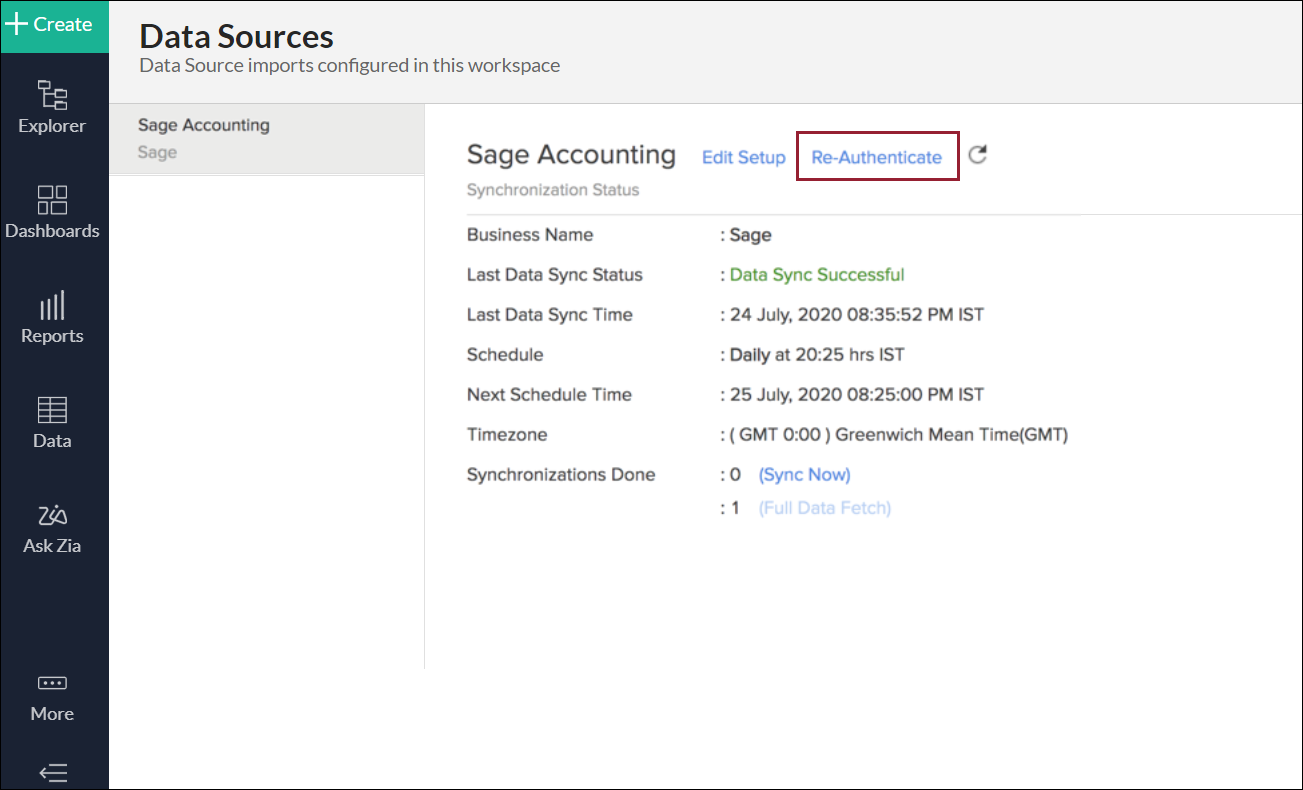
Task: Click the Data Sources page title
Action: tap(236, 37)
